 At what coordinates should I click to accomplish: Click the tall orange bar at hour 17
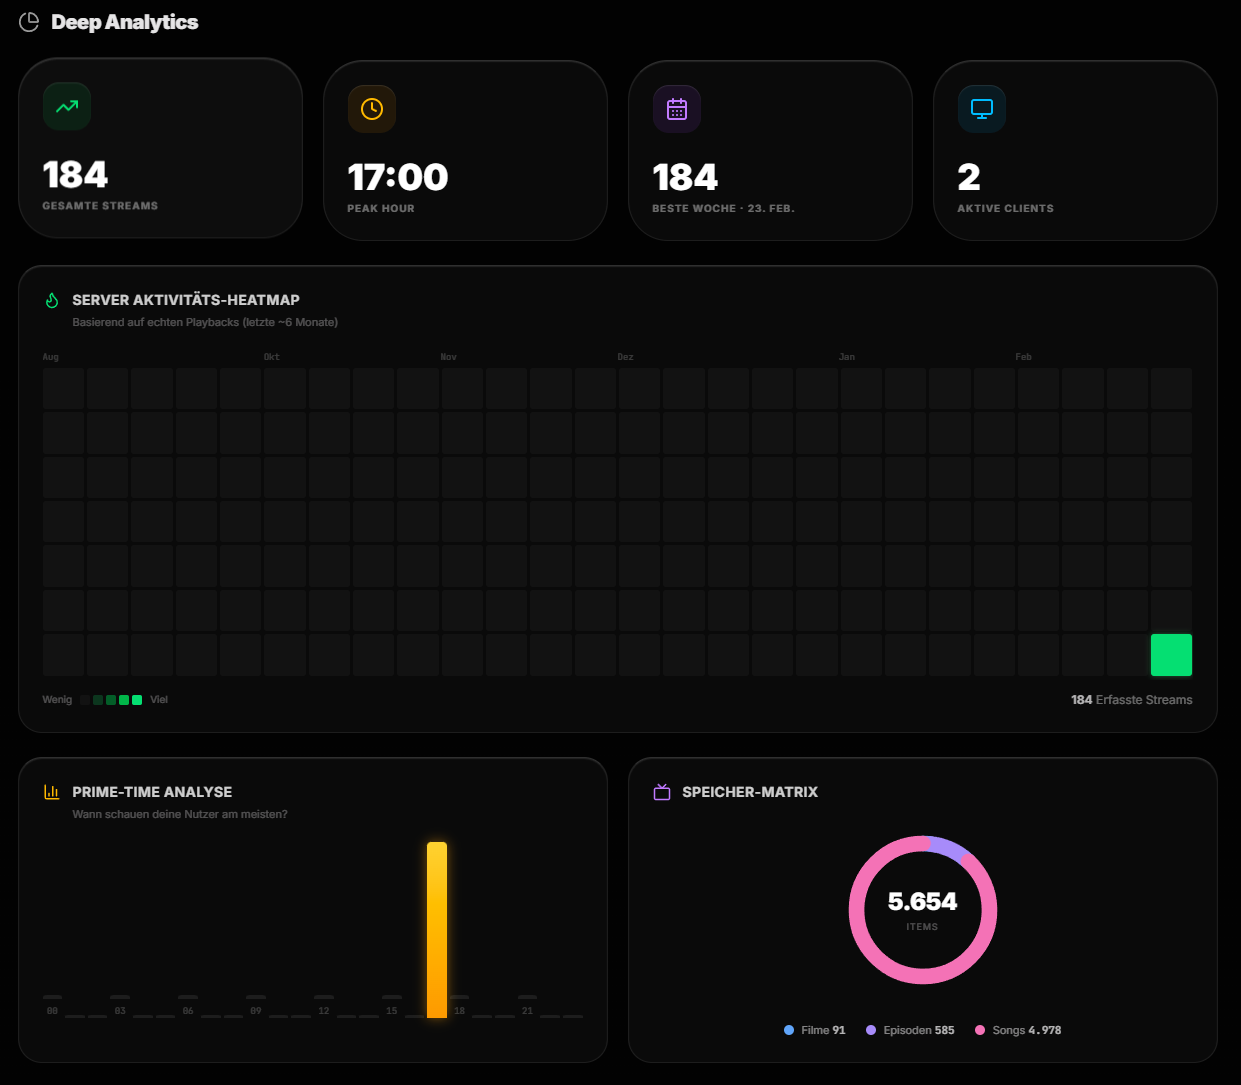tap(437, 930)
